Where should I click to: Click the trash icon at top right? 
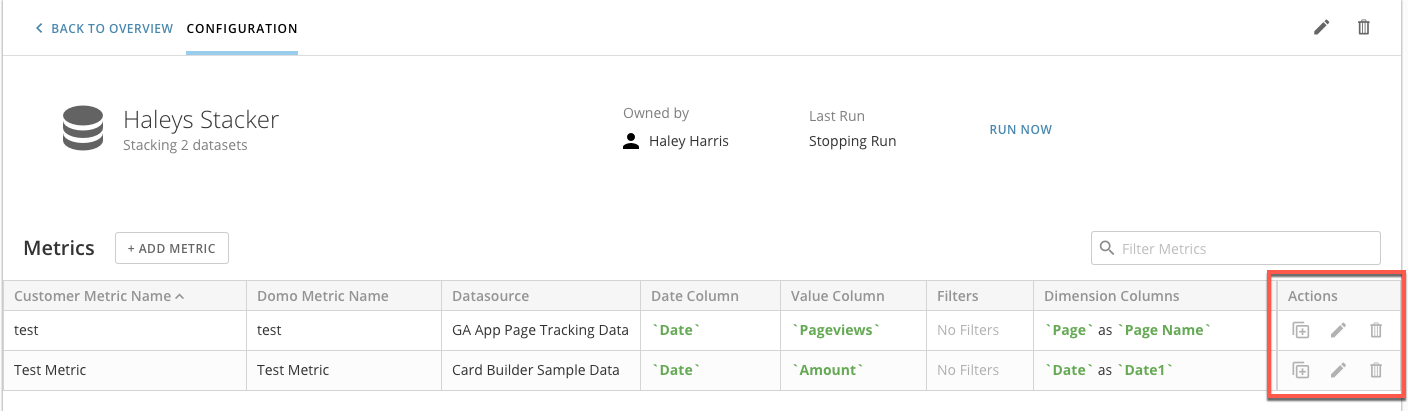[x=1363, y=28]
